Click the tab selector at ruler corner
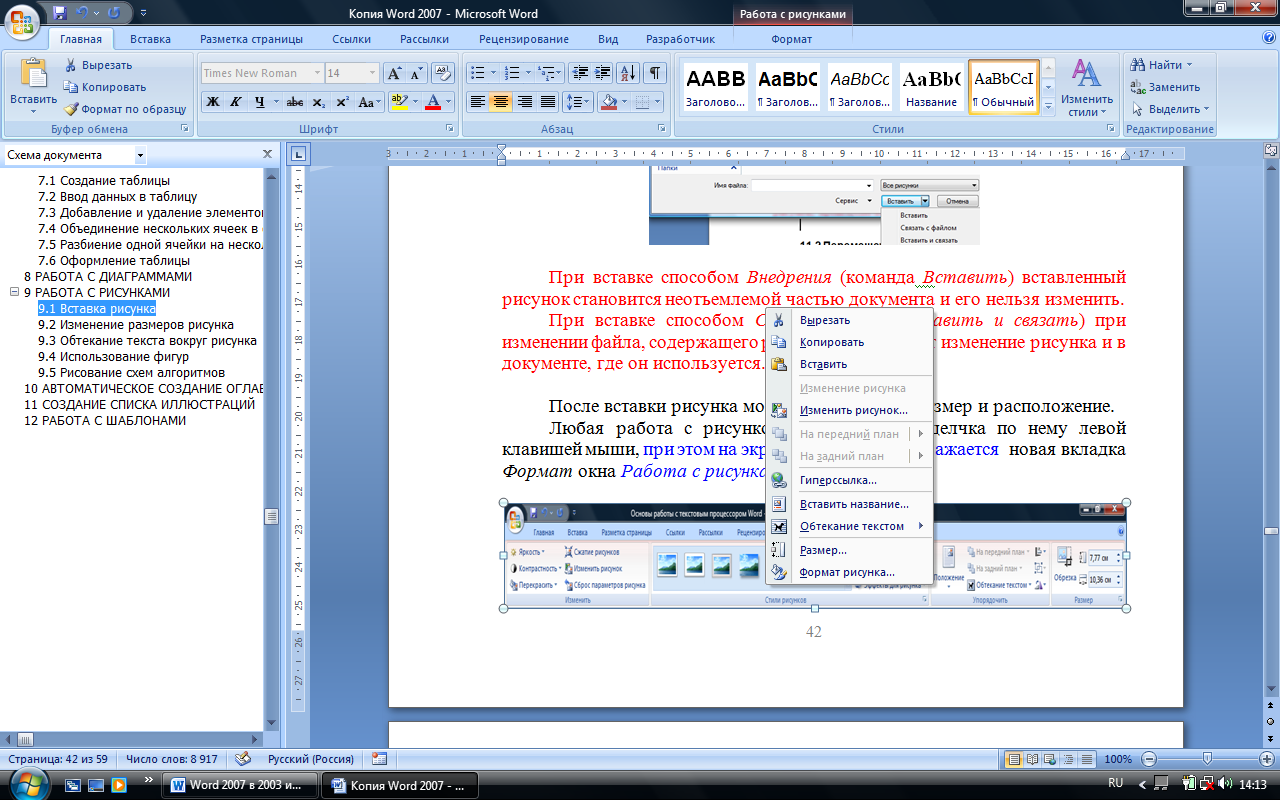Screen dimensions: 1280x800 coord(299,154)
